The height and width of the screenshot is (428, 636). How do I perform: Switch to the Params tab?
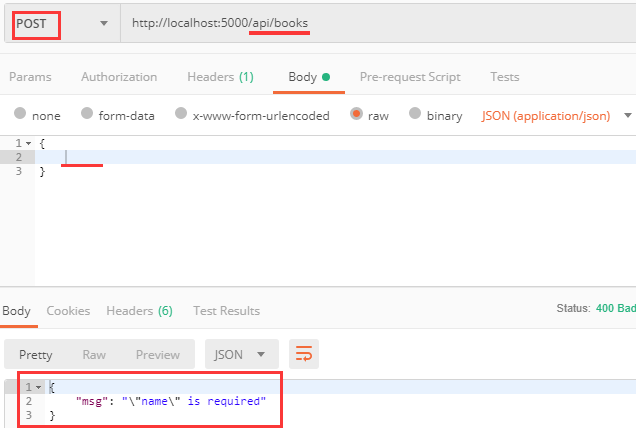[x=30, y=77]
